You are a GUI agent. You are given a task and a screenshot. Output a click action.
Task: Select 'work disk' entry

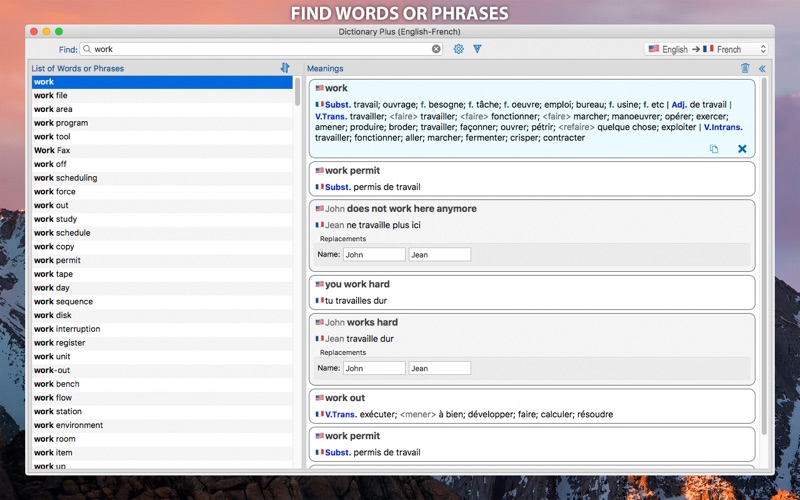(162, 316)
